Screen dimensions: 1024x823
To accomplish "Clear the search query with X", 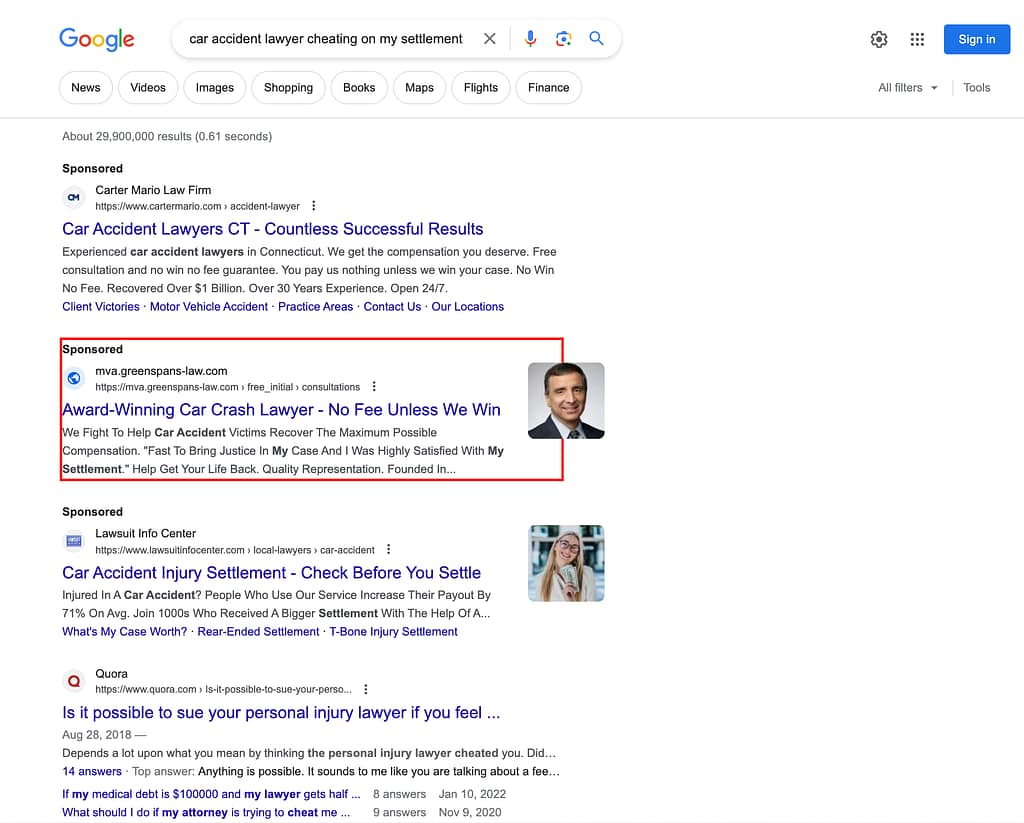I will coord(489,39).
